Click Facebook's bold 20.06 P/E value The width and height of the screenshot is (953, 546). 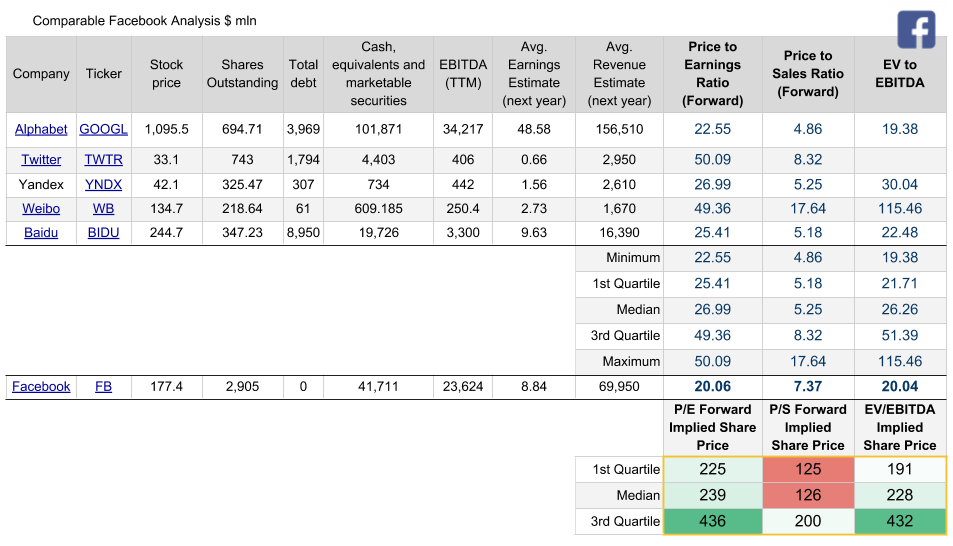712,387
